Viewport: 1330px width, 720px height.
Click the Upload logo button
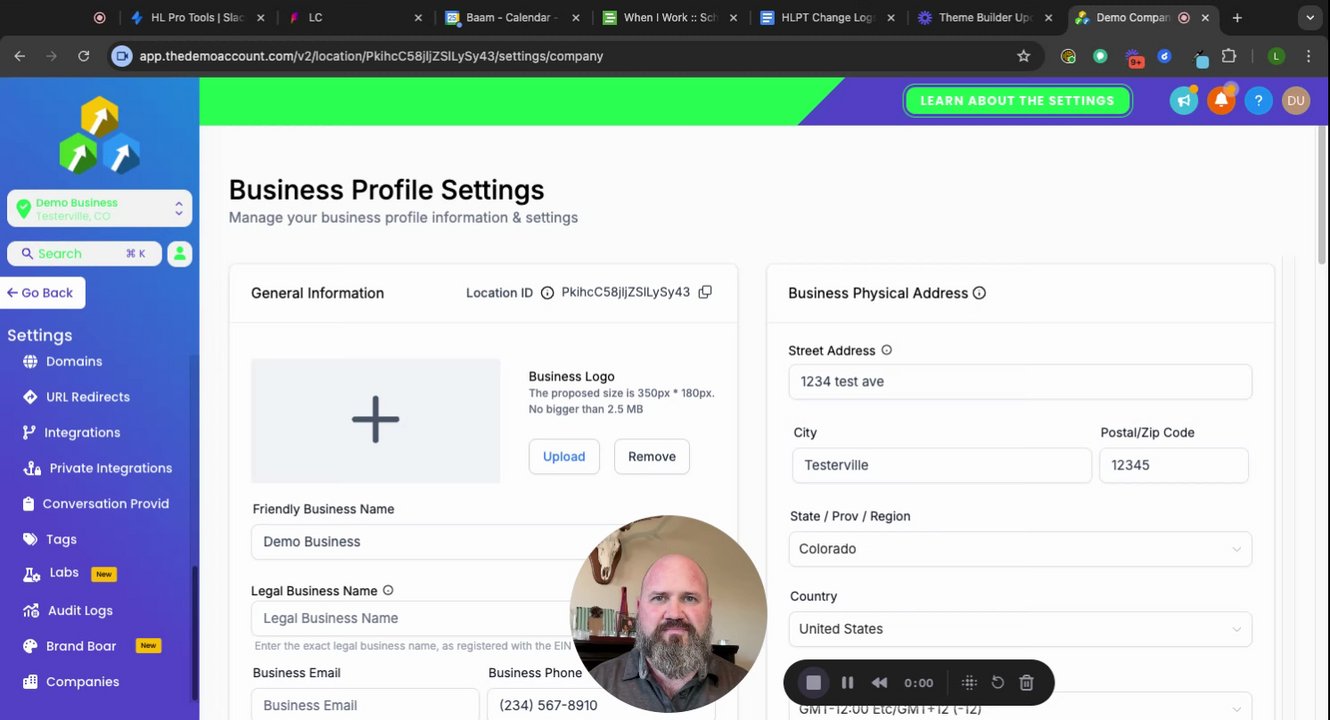564,456
